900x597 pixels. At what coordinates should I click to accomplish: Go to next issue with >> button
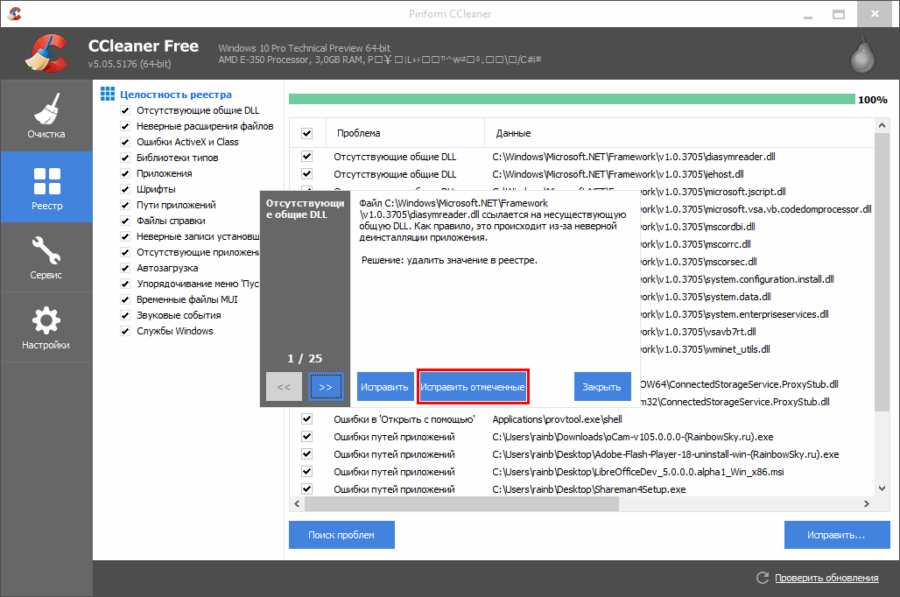[325, 386]
